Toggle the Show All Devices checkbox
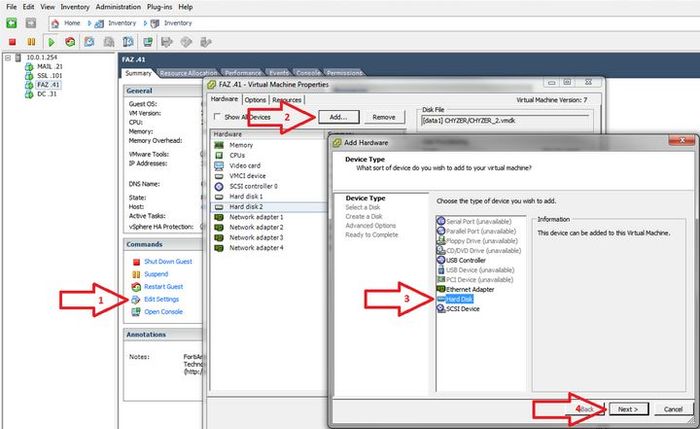Image resolution: width=700 pixels, height=429 pixels. 217,117
